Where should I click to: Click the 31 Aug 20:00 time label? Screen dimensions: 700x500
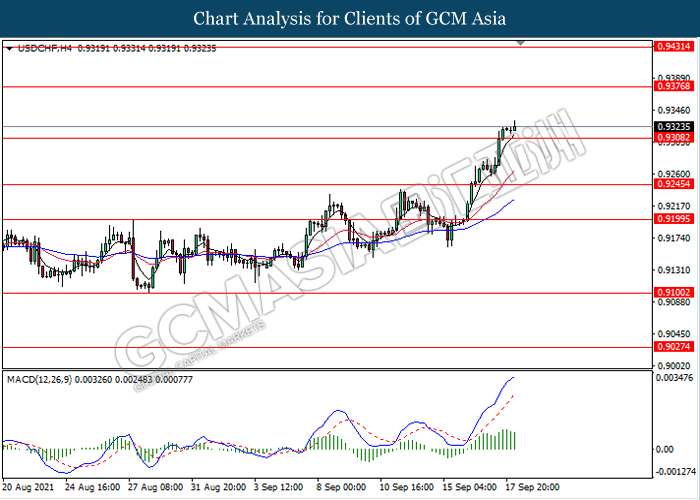[218, 487]
